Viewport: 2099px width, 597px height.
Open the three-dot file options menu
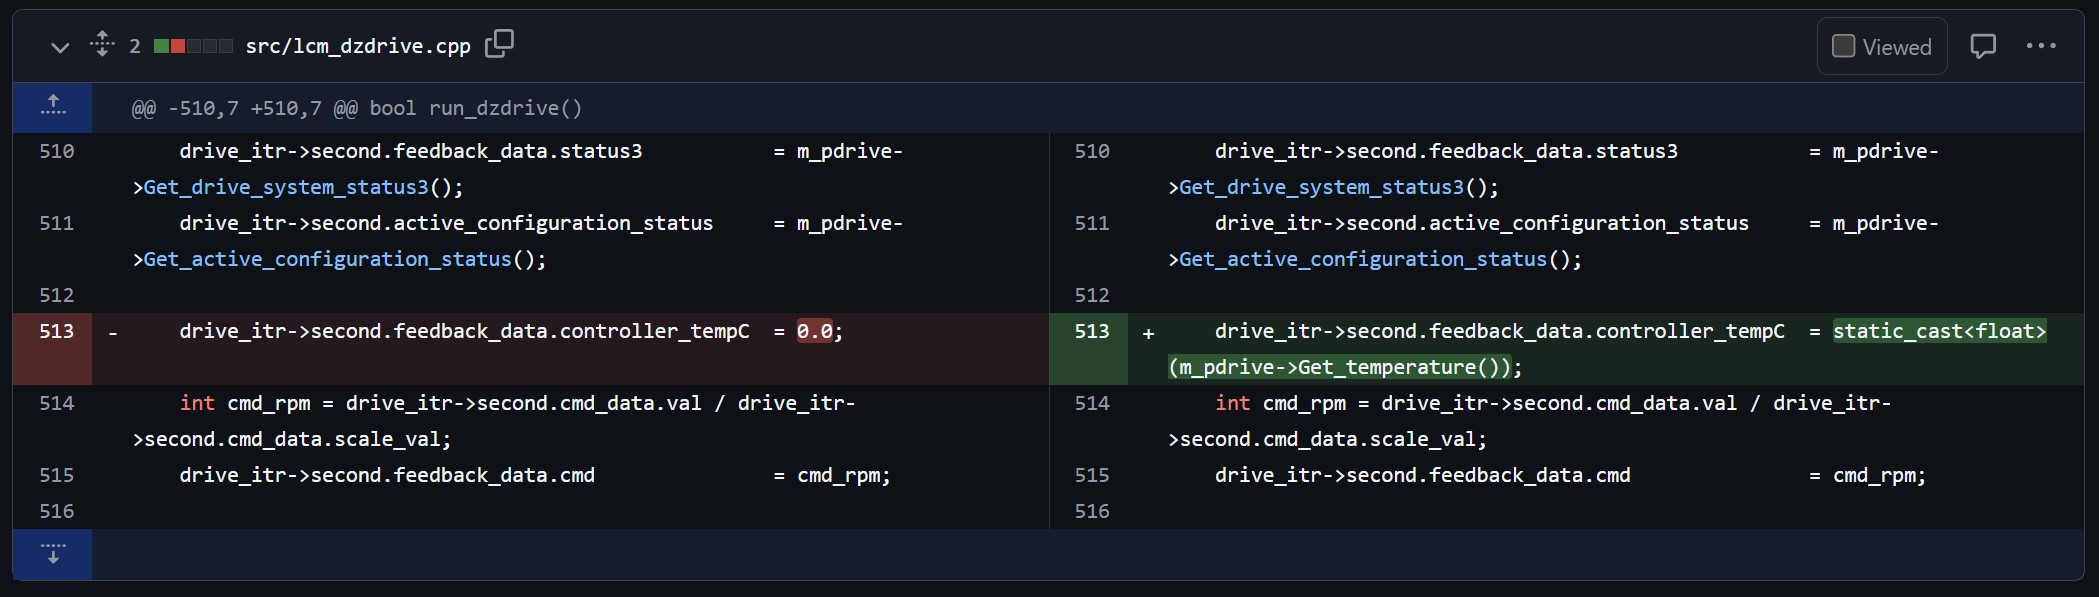click(x=2040, y=47)
